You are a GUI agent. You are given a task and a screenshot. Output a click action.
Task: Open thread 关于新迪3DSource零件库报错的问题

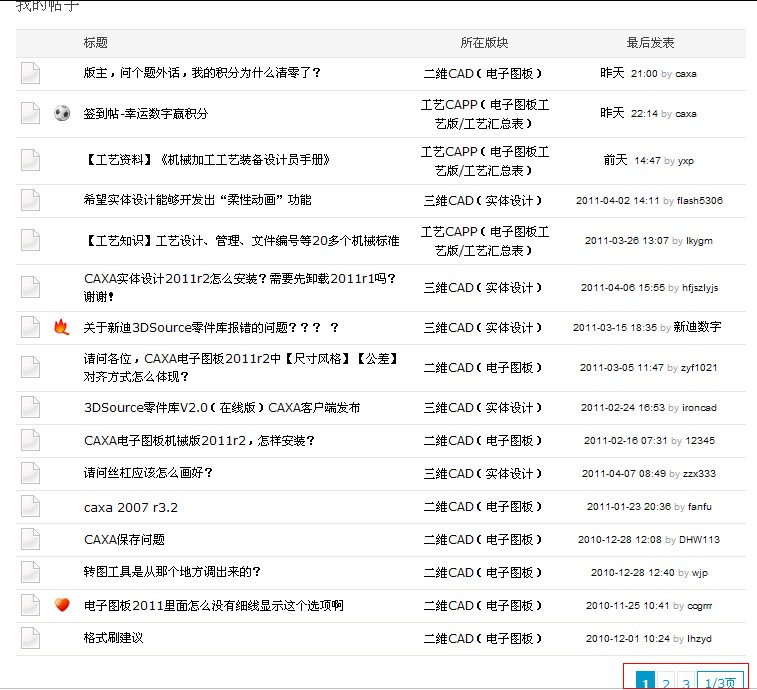coord(211,327)
